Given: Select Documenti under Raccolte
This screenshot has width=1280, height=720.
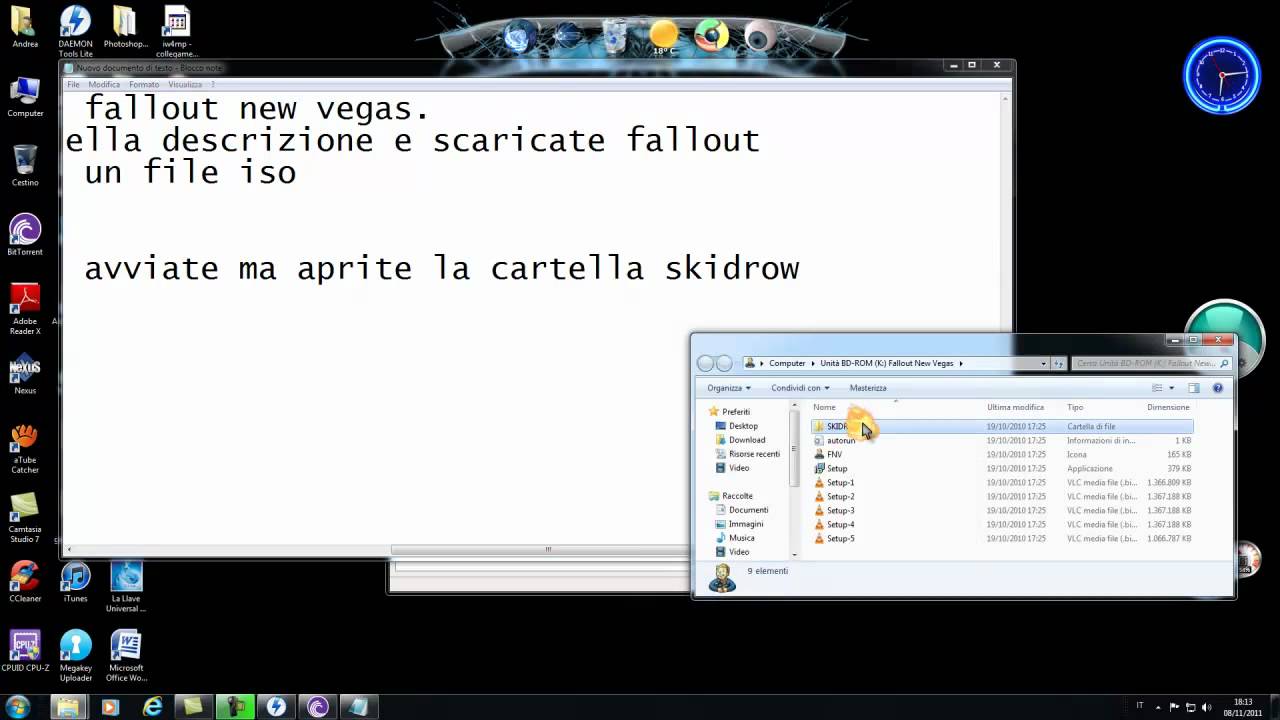Looking at the screenshot, I should click(748, 510).
